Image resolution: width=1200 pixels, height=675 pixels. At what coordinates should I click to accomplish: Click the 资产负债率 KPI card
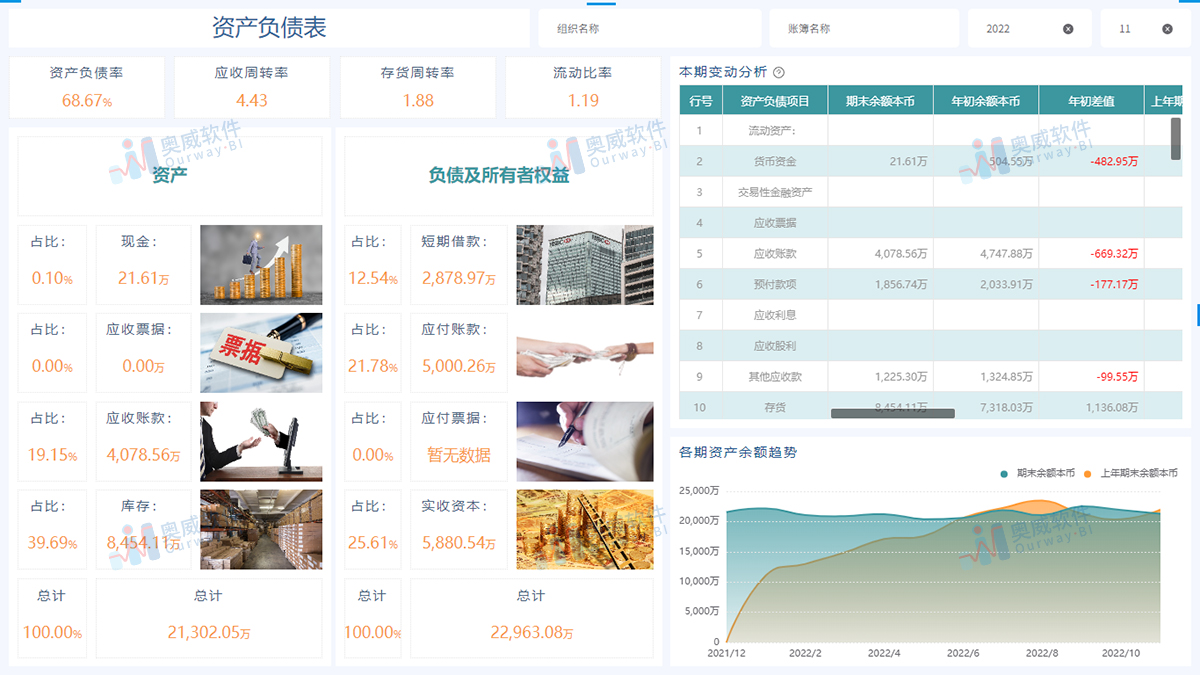87,87
